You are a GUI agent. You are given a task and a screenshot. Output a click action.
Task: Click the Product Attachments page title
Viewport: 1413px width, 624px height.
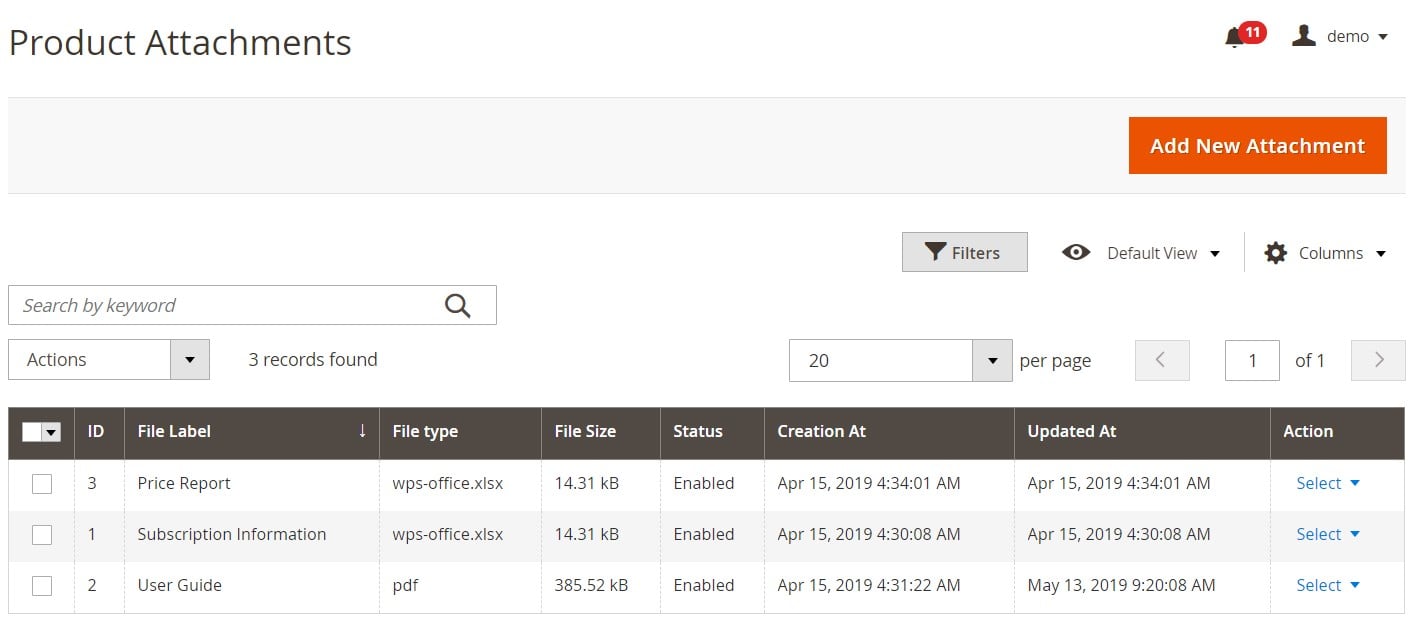point(180,43)
